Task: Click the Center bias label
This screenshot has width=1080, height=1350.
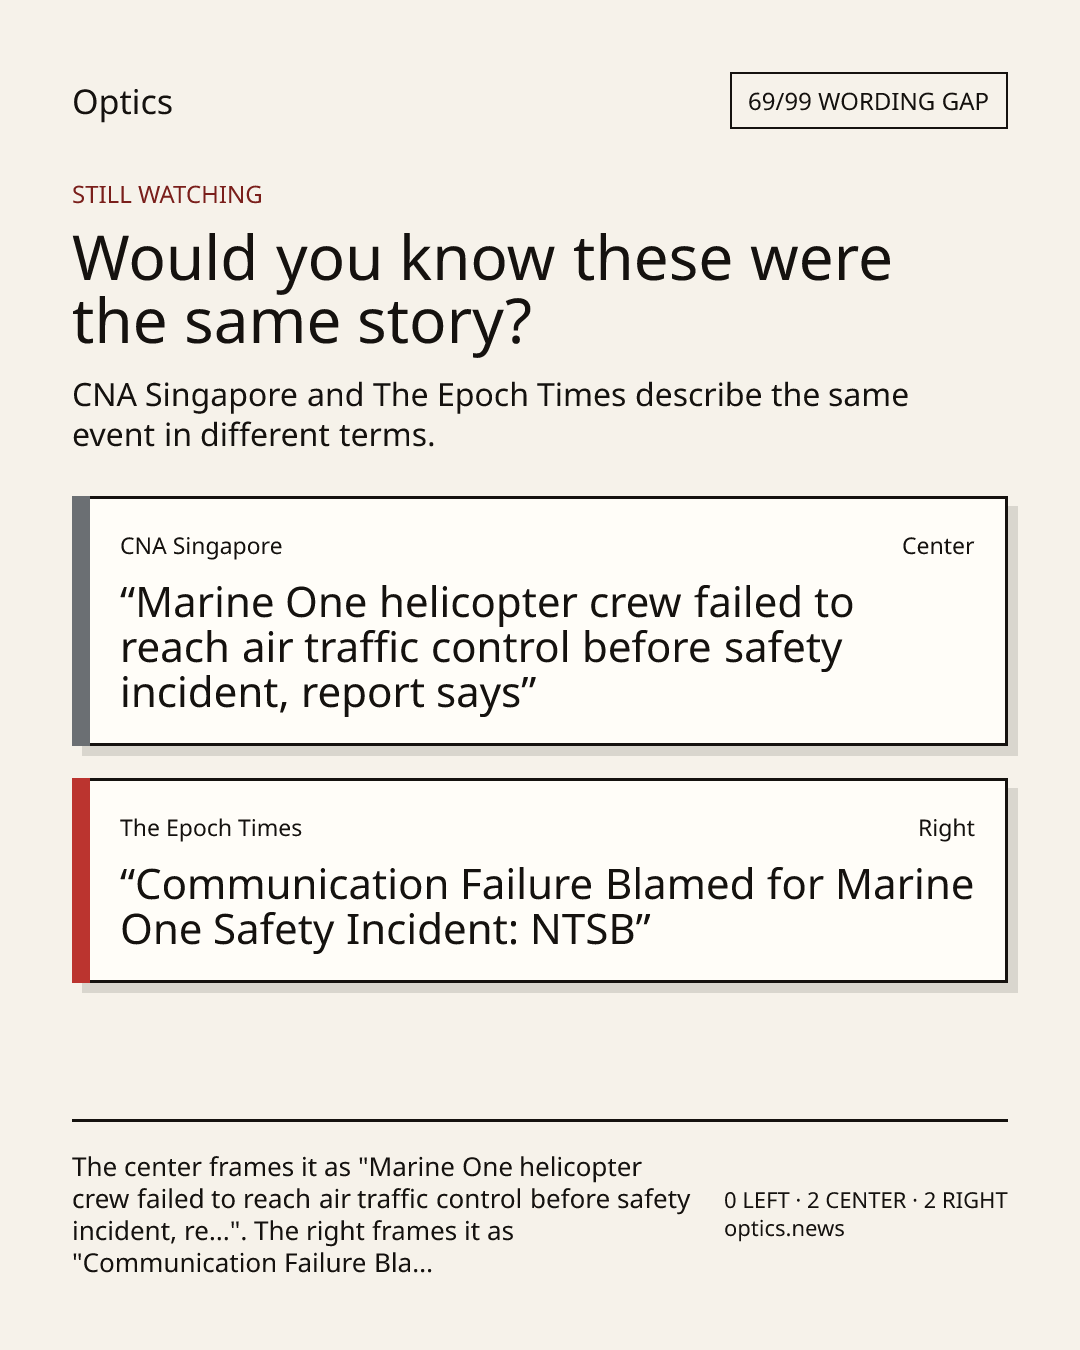Action: (937, 546)
